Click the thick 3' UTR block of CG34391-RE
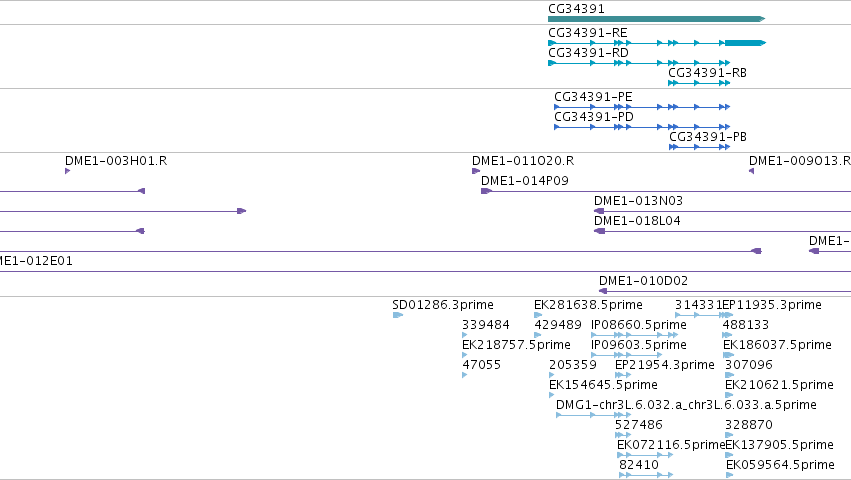Image resolution: width=851 pixels, height=480 pixels. [745, 43]
